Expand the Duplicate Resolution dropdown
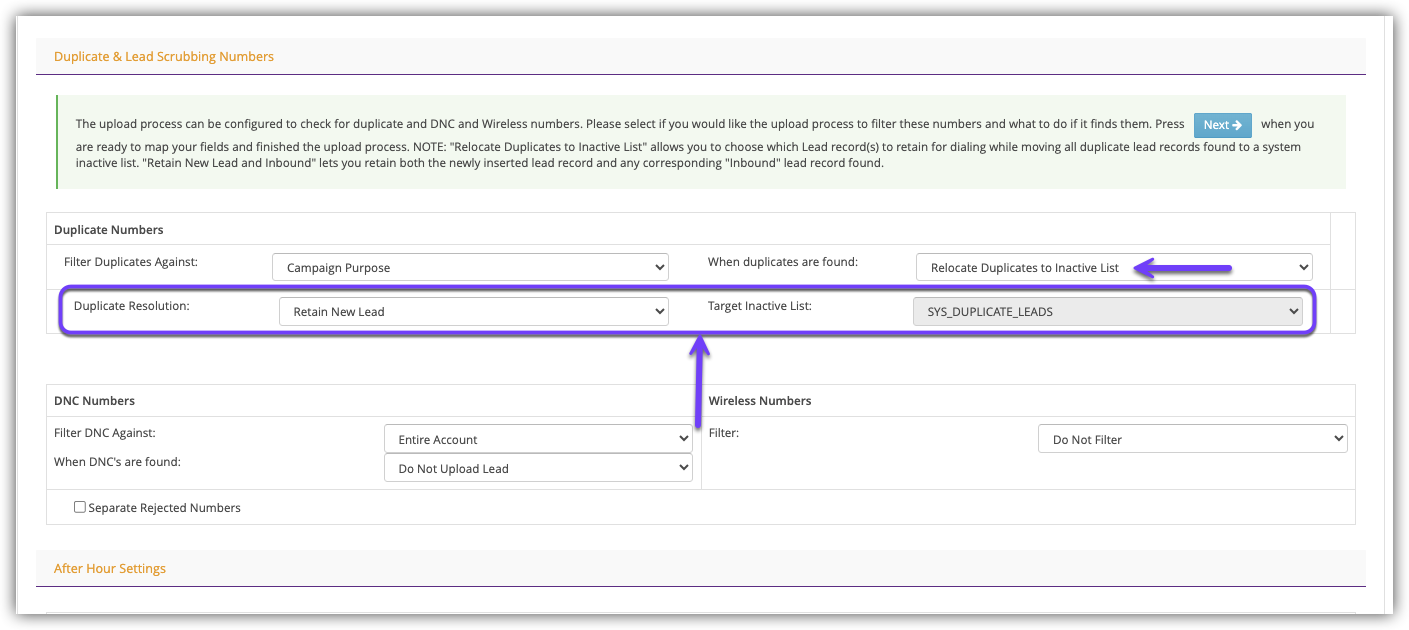 [x=473, y=311]
